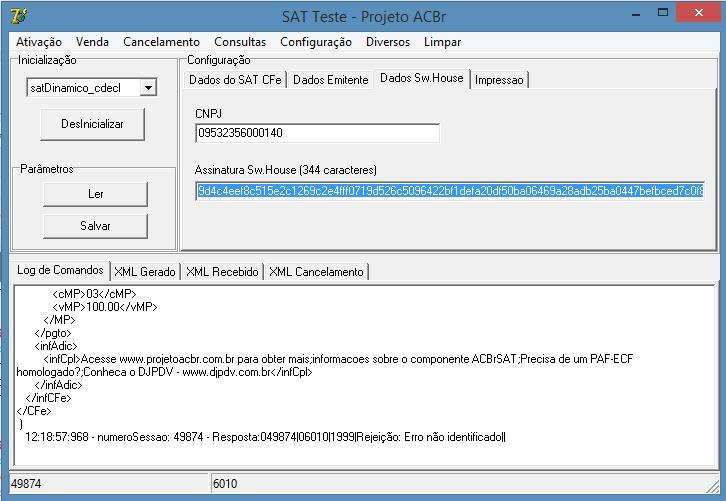Click the Assinatura Sw.House signature field
The image size is (726, 501).
click(450, 191)
